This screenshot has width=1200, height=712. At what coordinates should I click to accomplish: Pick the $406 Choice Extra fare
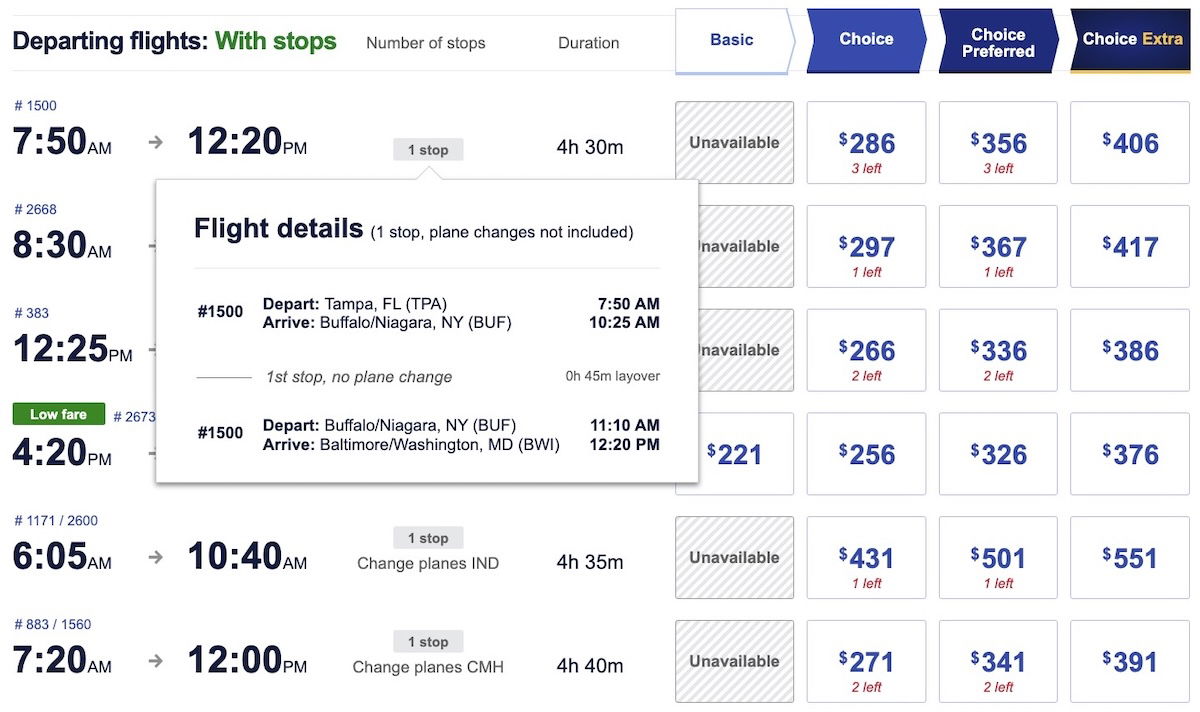1130,143
